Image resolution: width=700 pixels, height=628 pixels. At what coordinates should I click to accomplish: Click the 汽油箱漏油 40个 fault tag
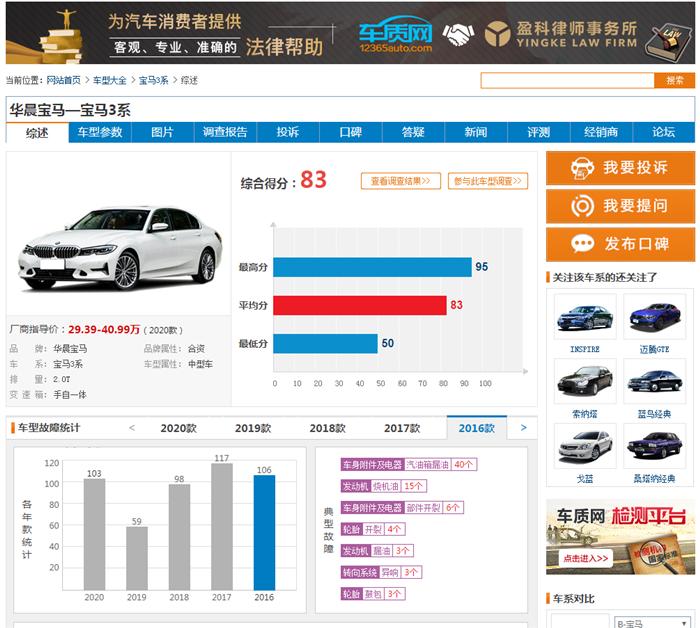click(409, 465)
